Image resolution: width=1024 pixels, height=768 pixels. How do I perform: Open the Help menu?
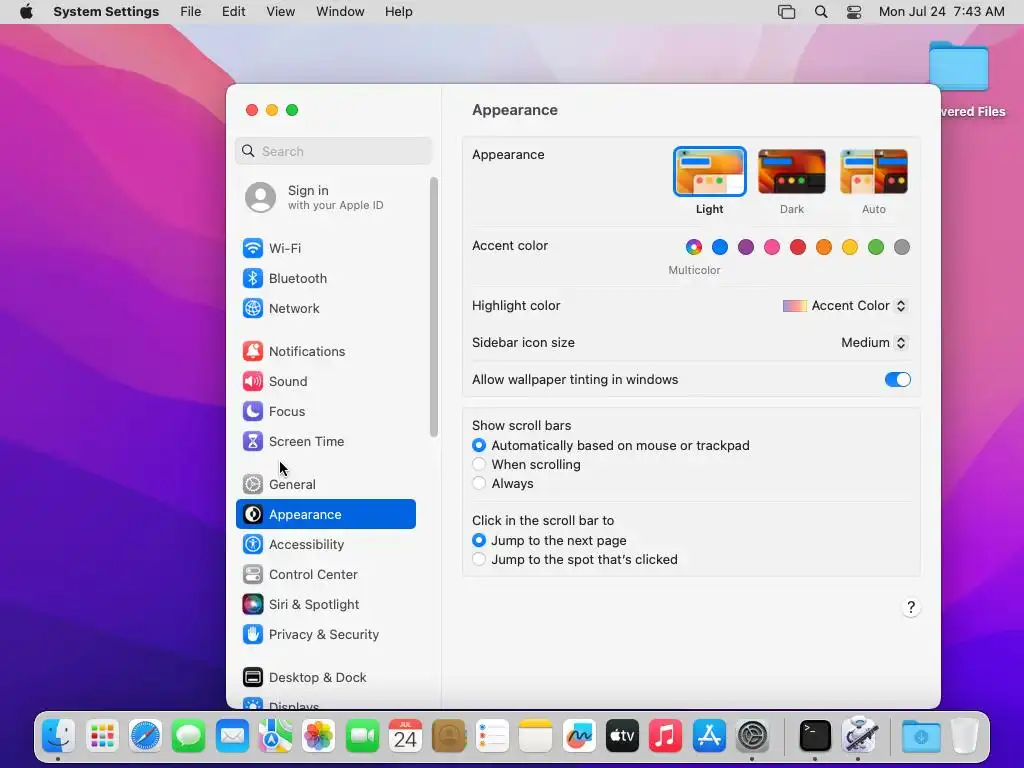point(398,12)
